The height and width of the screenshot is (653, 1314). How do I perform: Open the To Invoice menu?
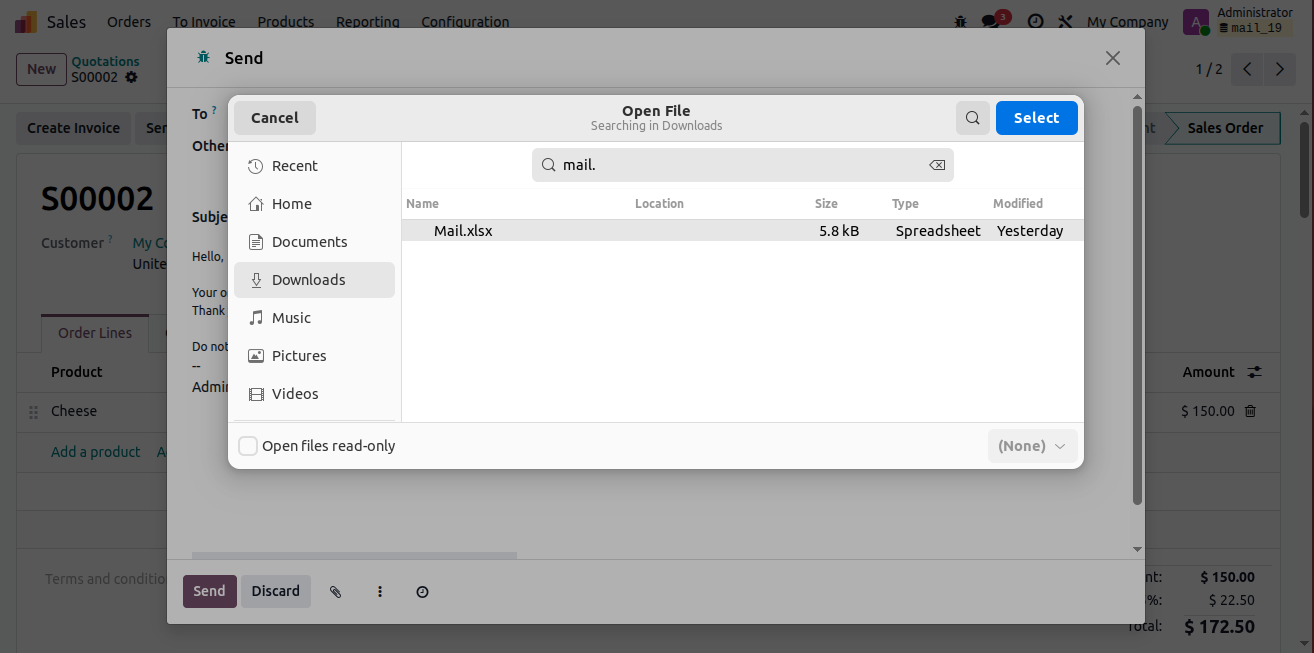coord(204,21)
